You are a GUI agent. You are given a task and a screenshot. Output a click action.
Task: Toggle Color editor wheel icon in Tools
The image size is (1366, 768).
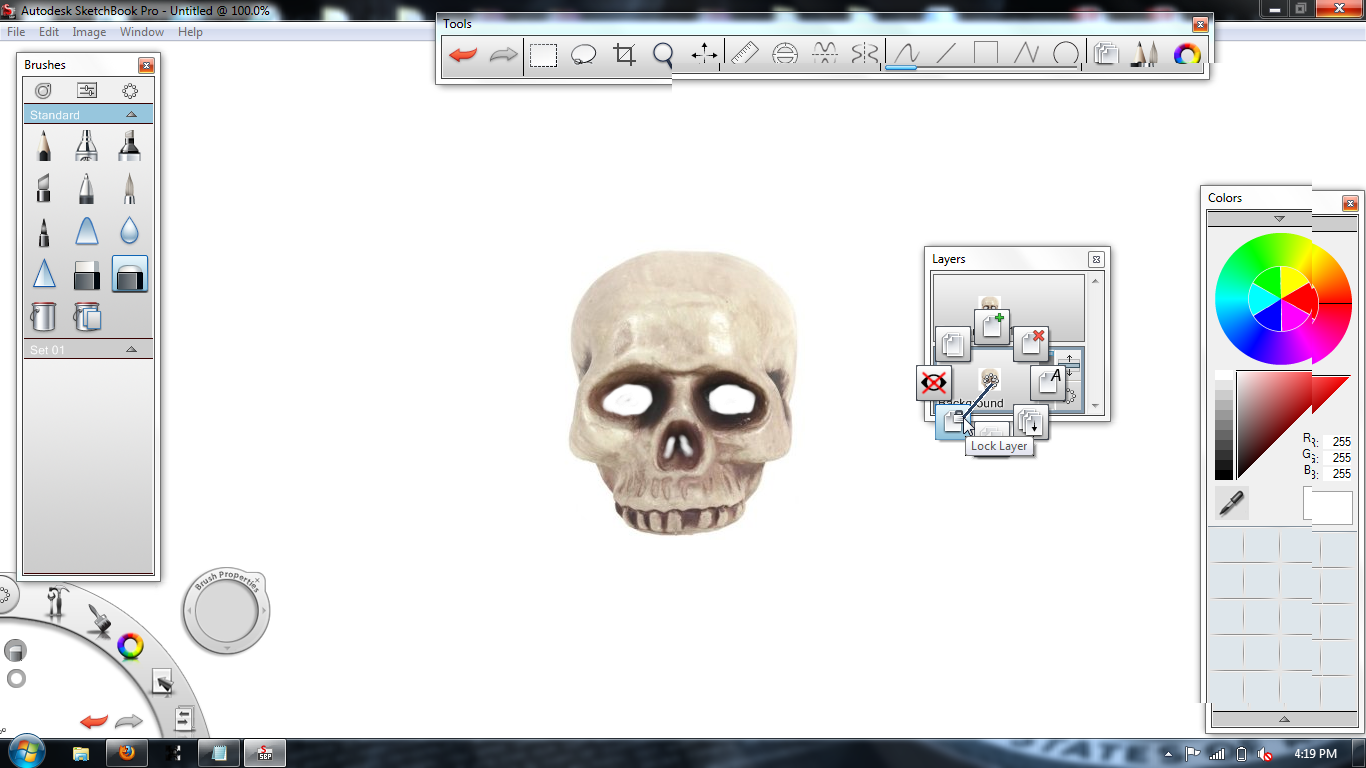1186,55
